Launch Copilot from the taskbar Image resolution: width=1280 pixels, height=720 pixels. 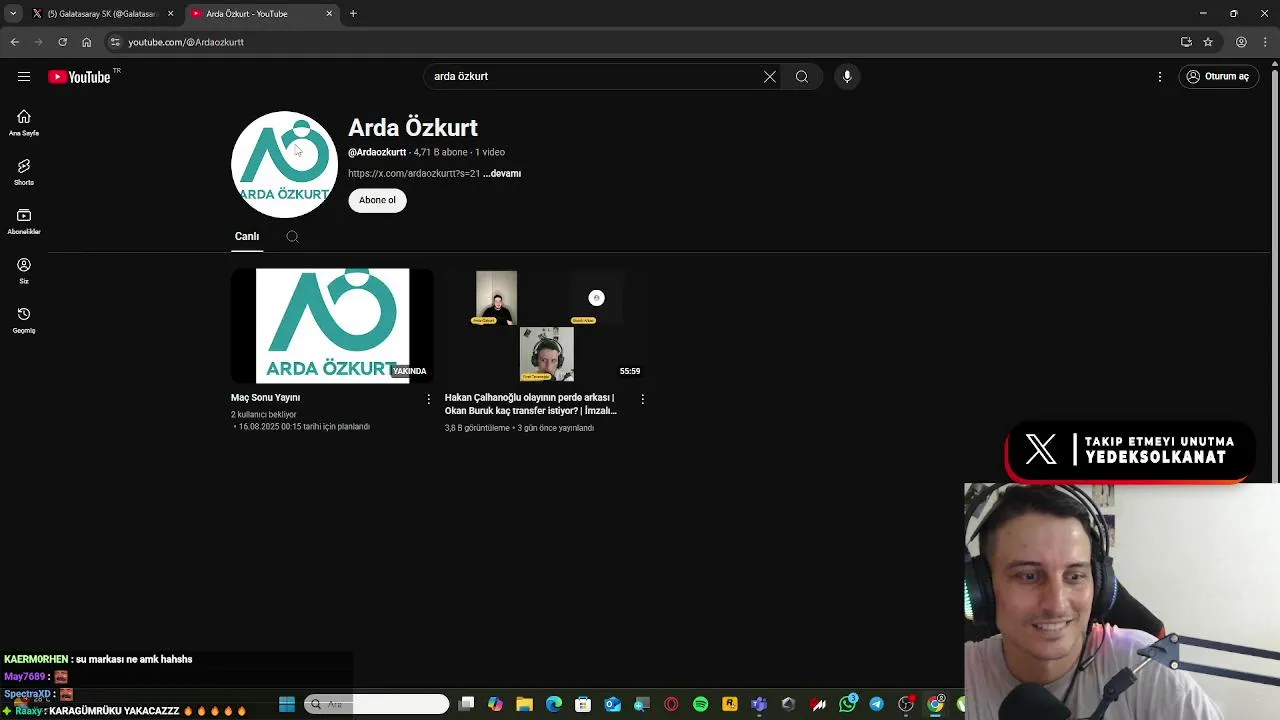click(495, 704)
